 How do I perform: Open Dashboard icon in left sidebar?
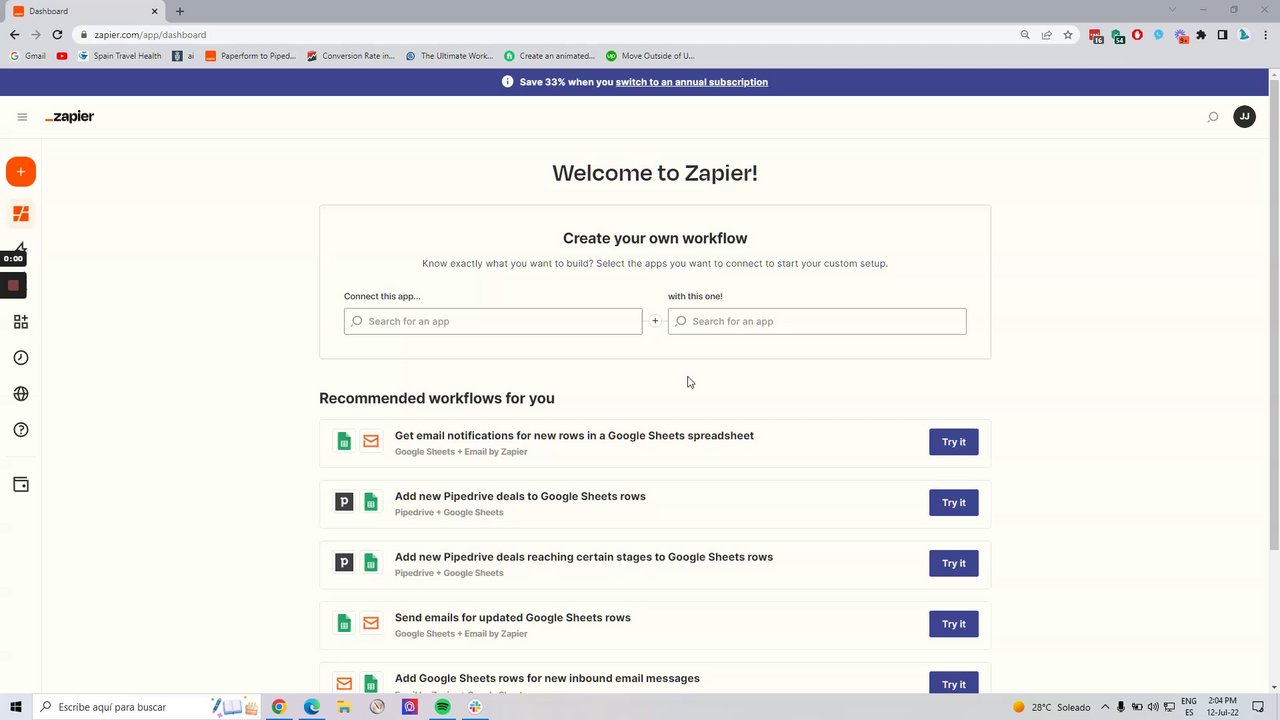coord(21,214)
